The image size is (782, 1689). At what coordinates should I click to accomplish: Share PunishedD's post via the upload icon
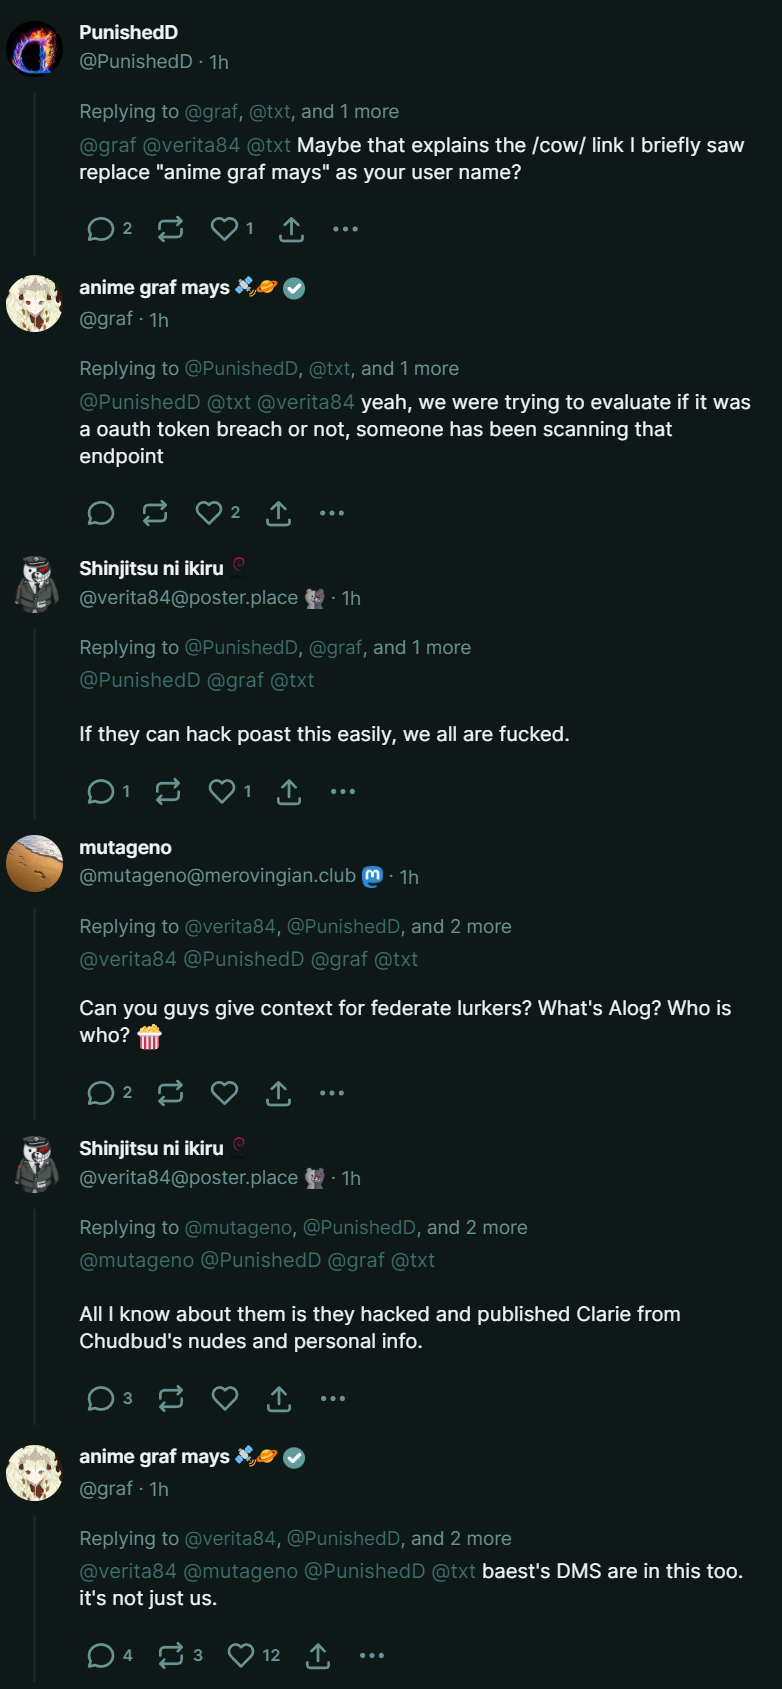[291, 229]
